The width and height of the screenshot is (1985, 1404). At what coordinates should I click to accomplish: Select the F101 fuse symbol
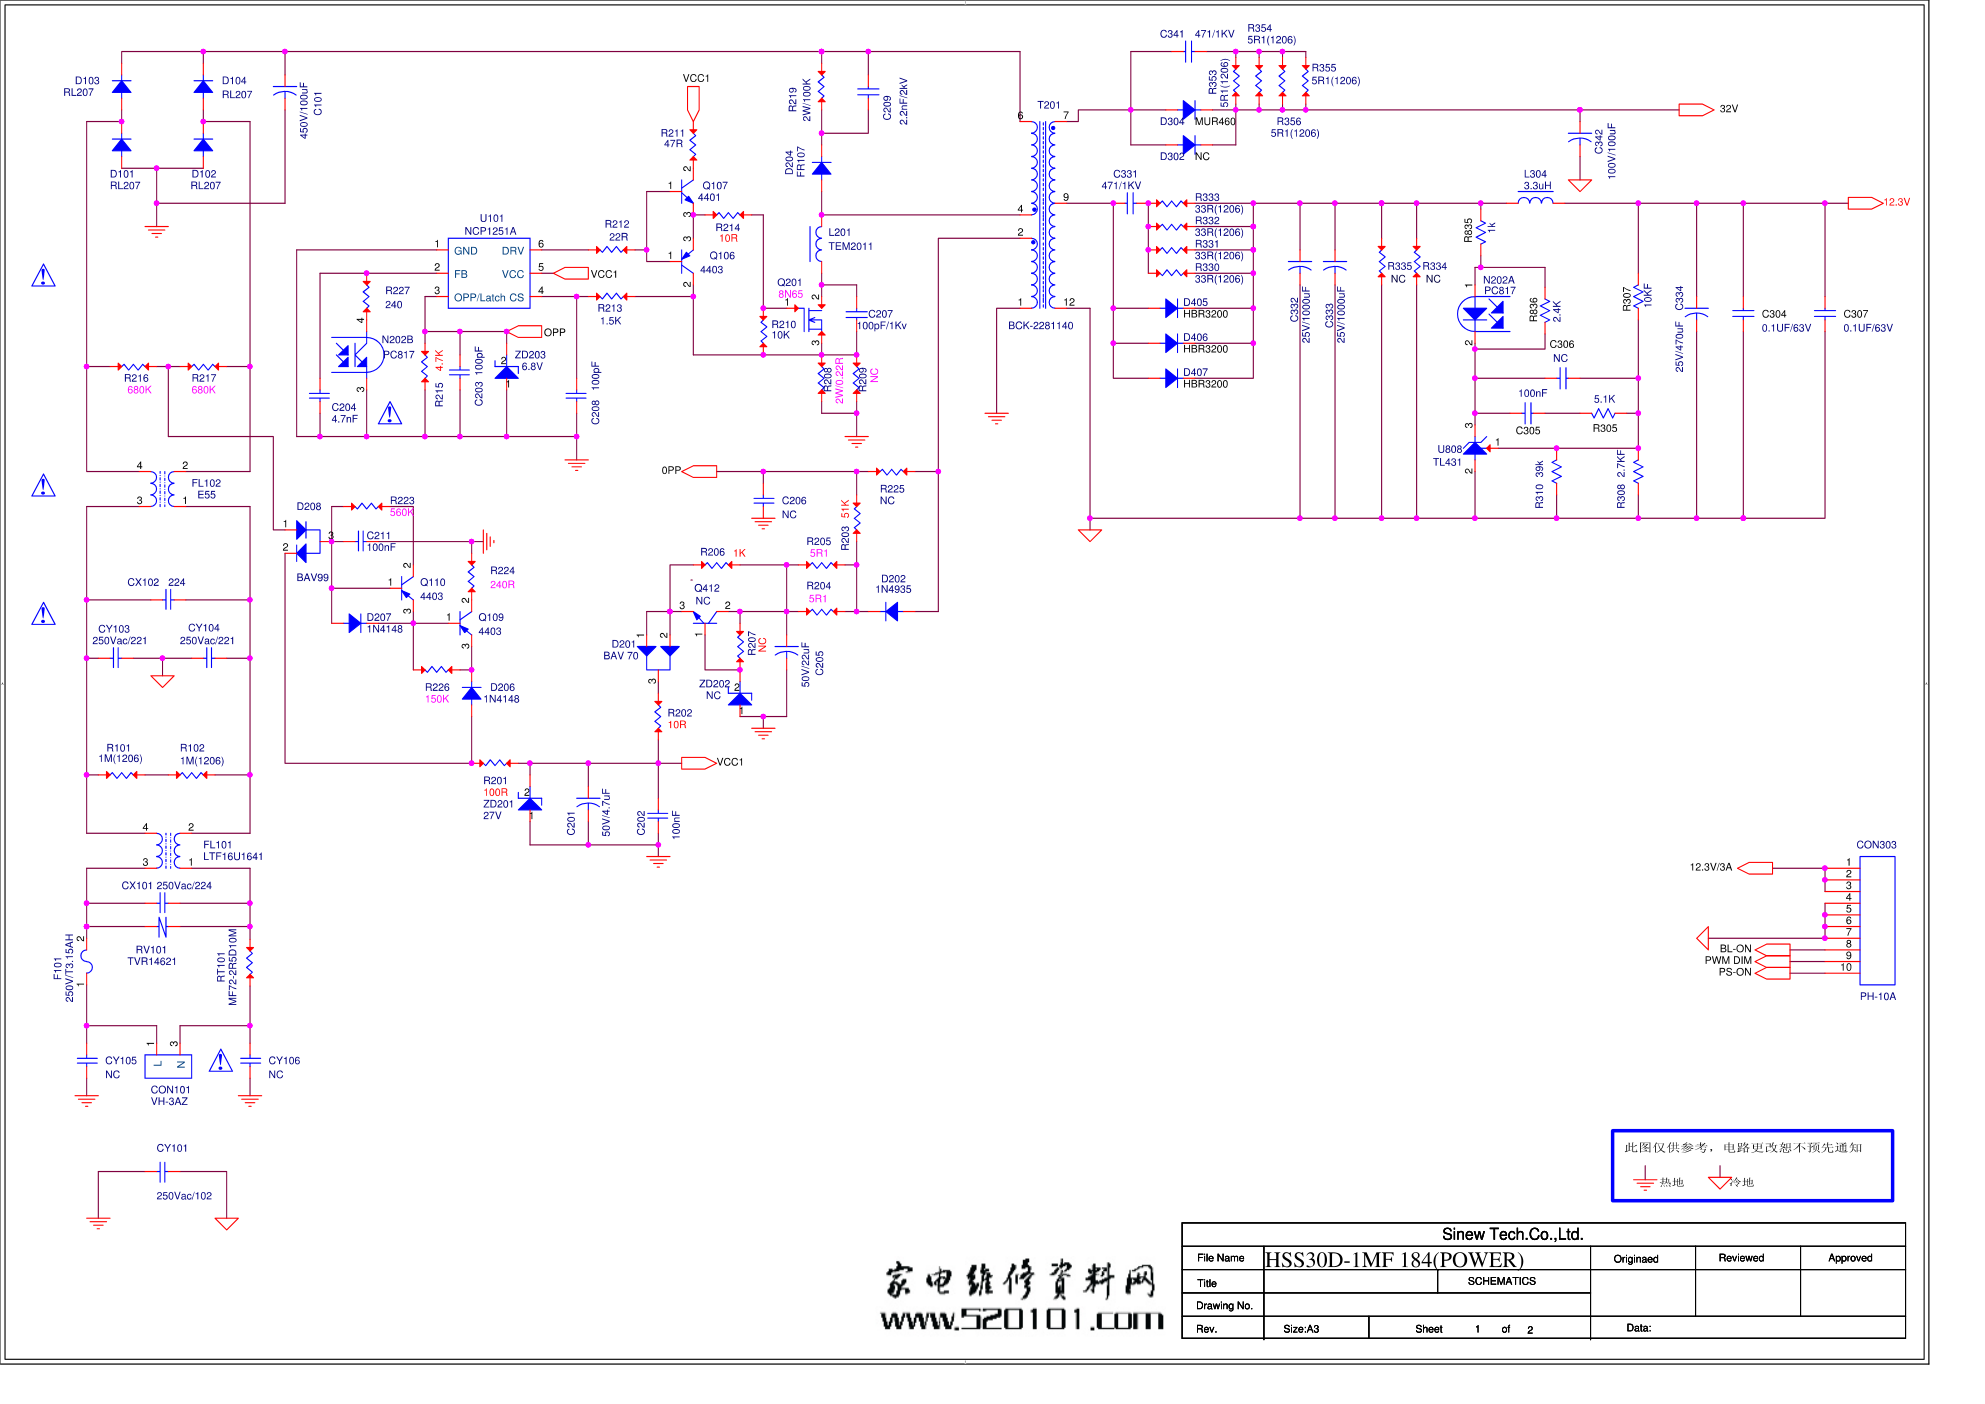[x=87, y=962]
